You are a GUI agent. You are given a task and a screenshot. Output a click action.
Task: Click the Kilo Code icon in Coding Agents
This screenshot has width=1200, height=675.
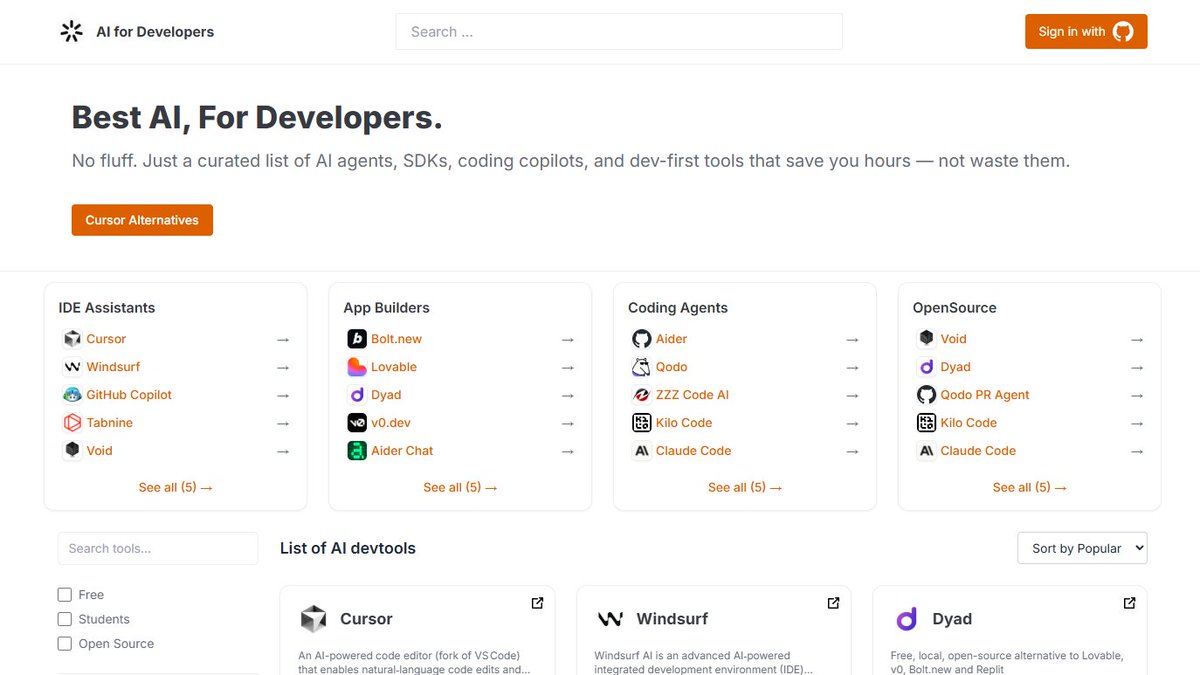pos(642,423)
